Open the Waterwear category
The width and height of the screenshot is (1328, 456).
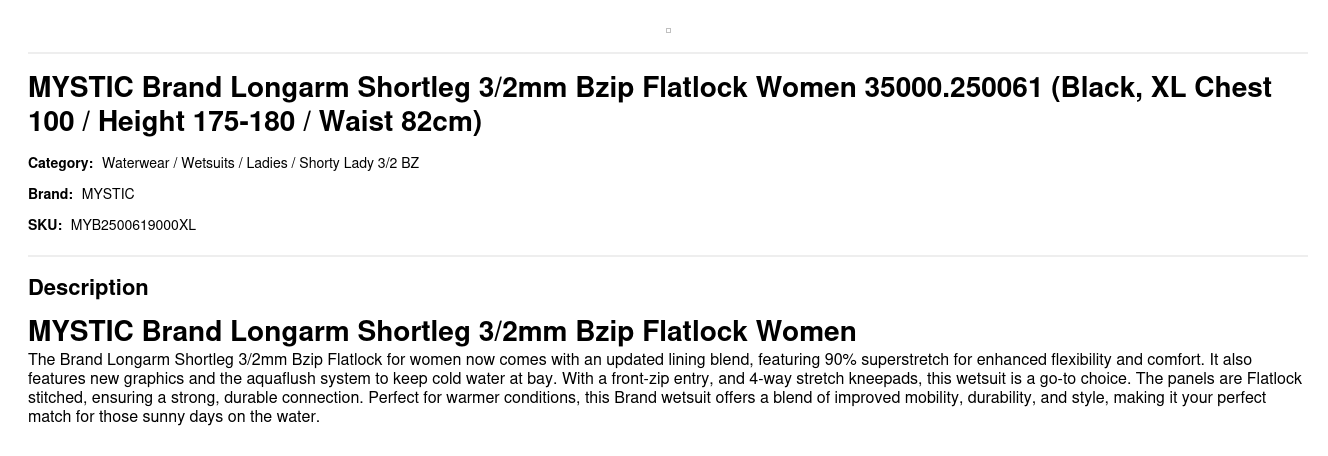tap(135, 163)
